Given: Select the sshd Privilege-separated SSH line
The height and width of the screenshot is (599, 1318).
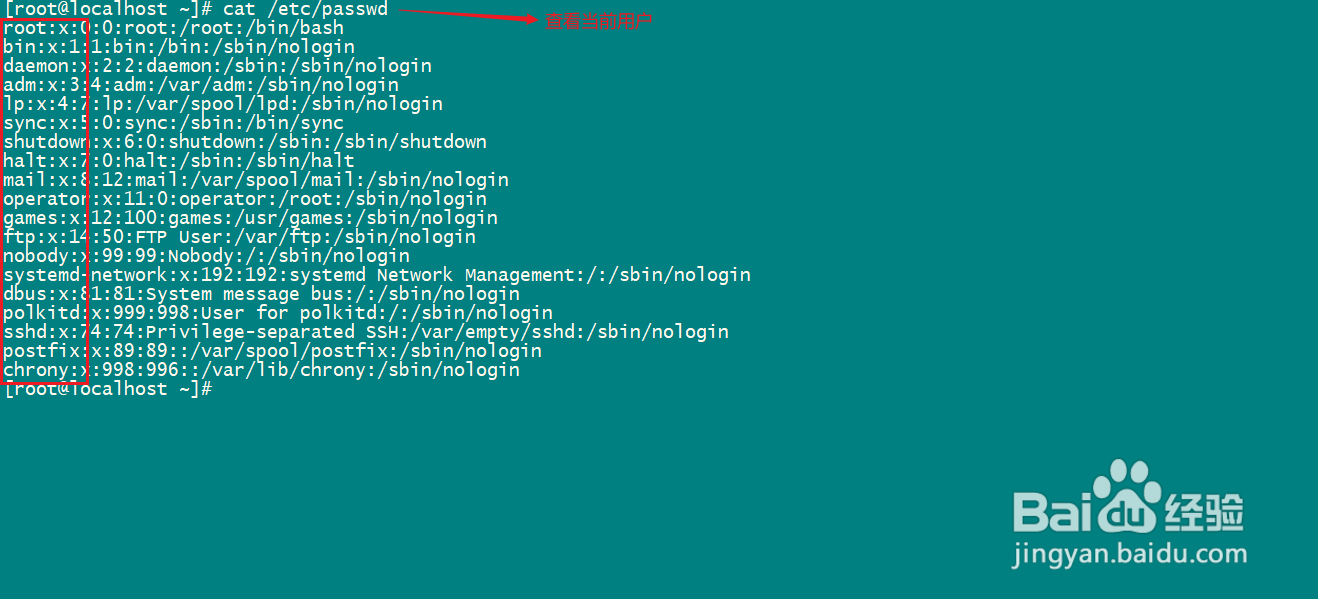Looking at the screenshot, I should point(366,332).
